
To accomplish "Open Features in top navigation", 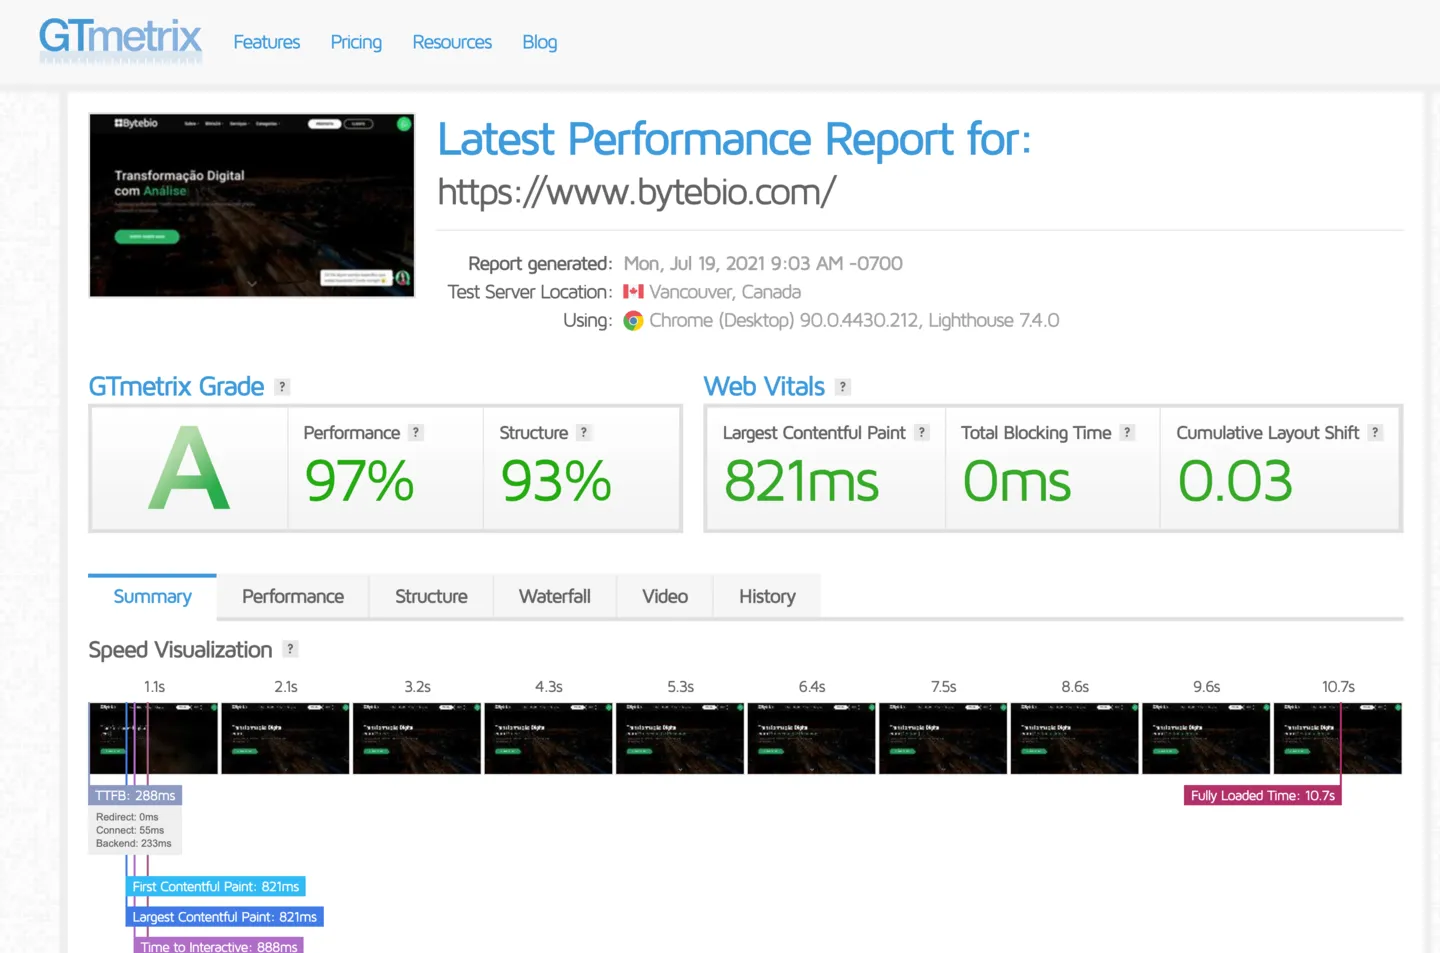I will (267, 42).
